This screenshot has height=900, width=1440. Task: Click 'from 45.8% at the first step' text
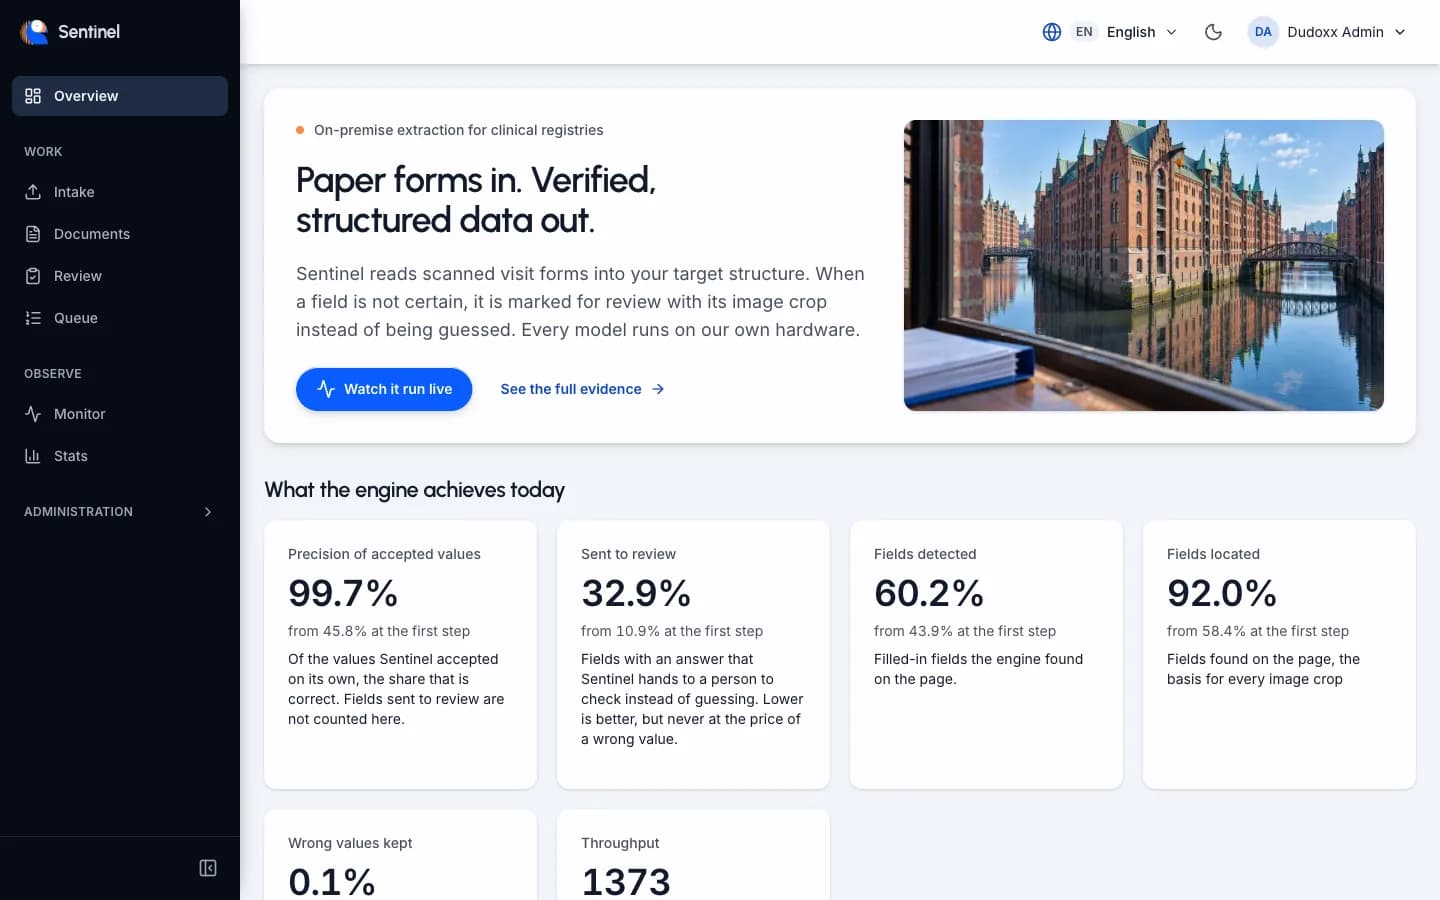379,631
